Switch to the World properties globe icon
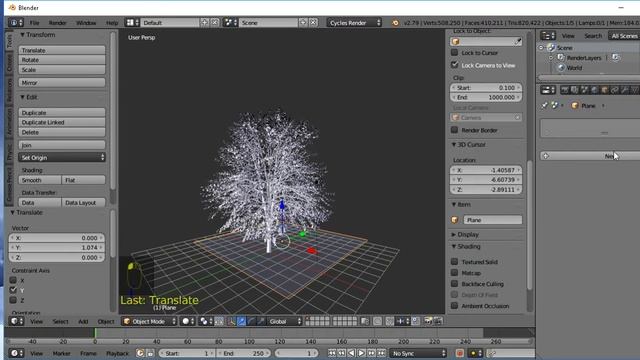This screenshot has height=360, width=640. [594, 90]
